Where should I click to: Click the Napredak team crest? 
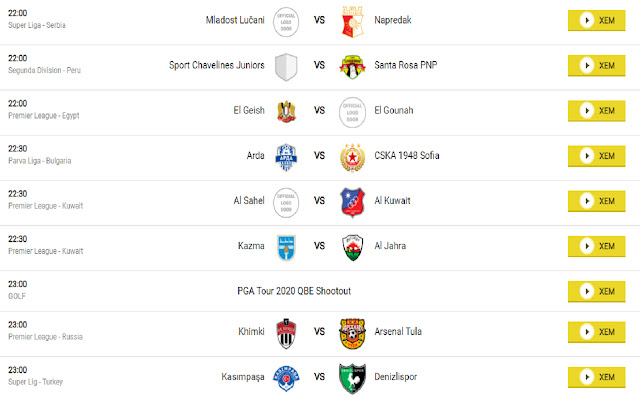(352, 22)
